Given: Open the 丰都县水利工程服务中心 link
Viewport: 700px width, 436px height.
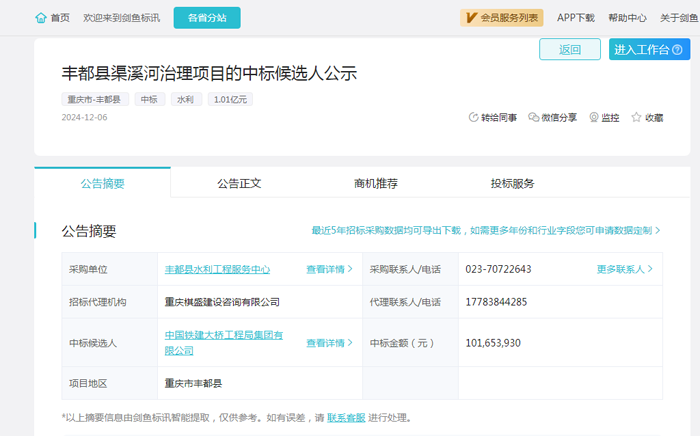Looking at the screenshot, I should click(x=217, y=269).
